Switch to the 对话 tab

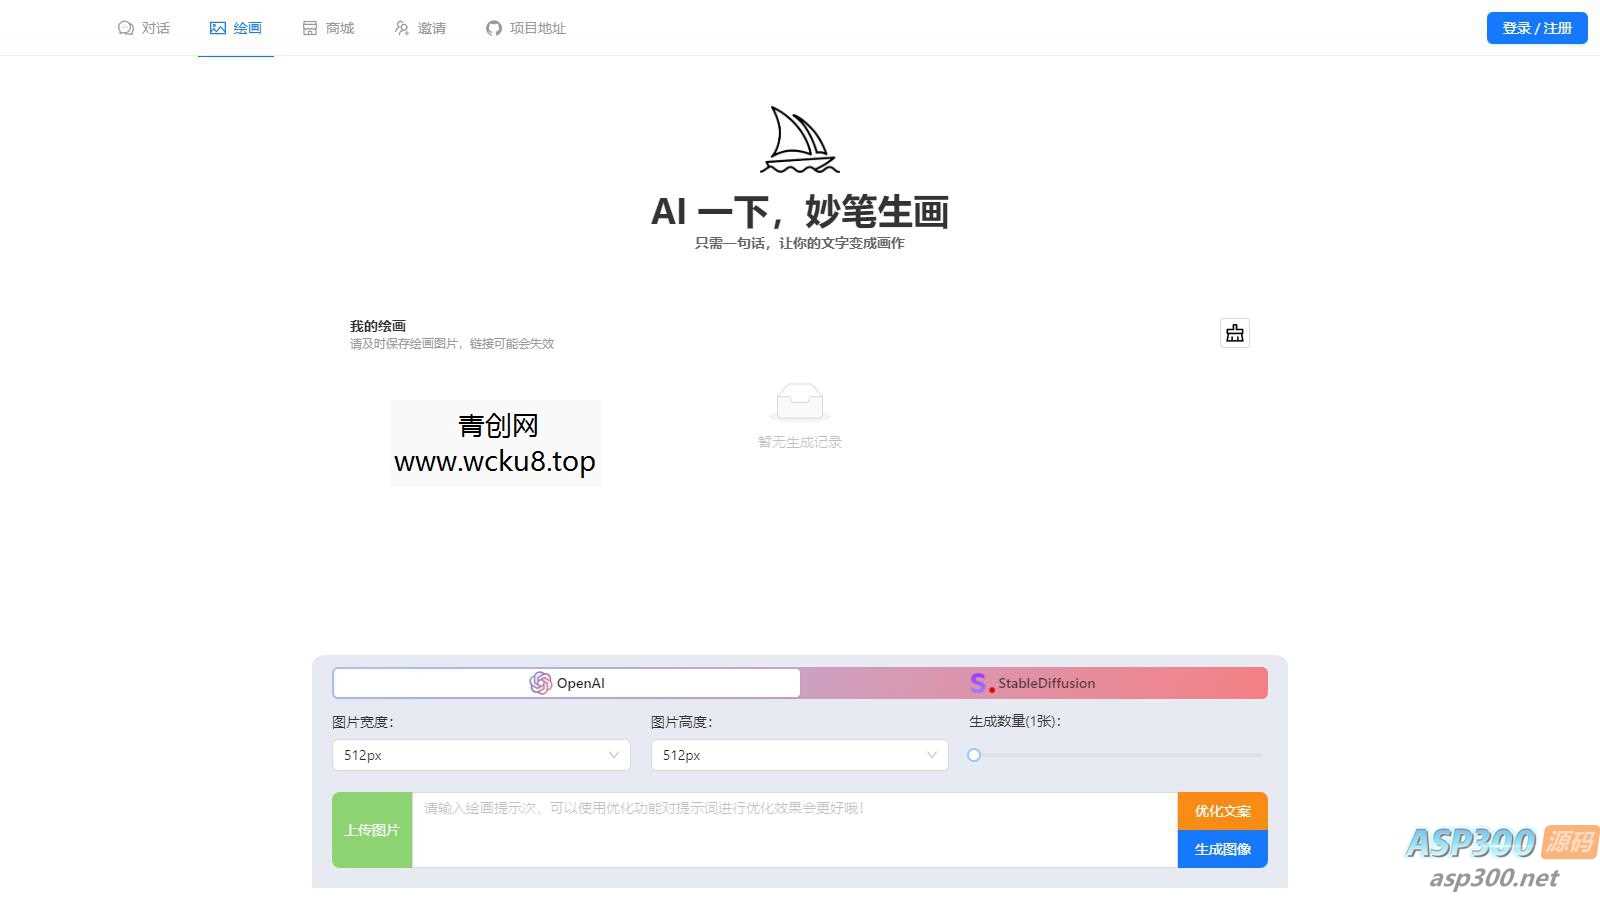click(144, 27)
